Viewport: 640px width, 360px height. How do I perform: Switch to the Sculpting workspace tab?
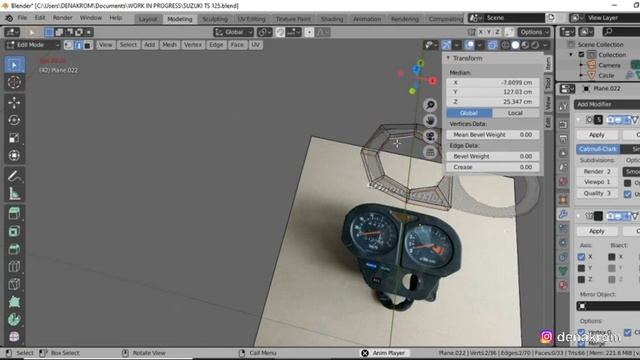point(215,19)
